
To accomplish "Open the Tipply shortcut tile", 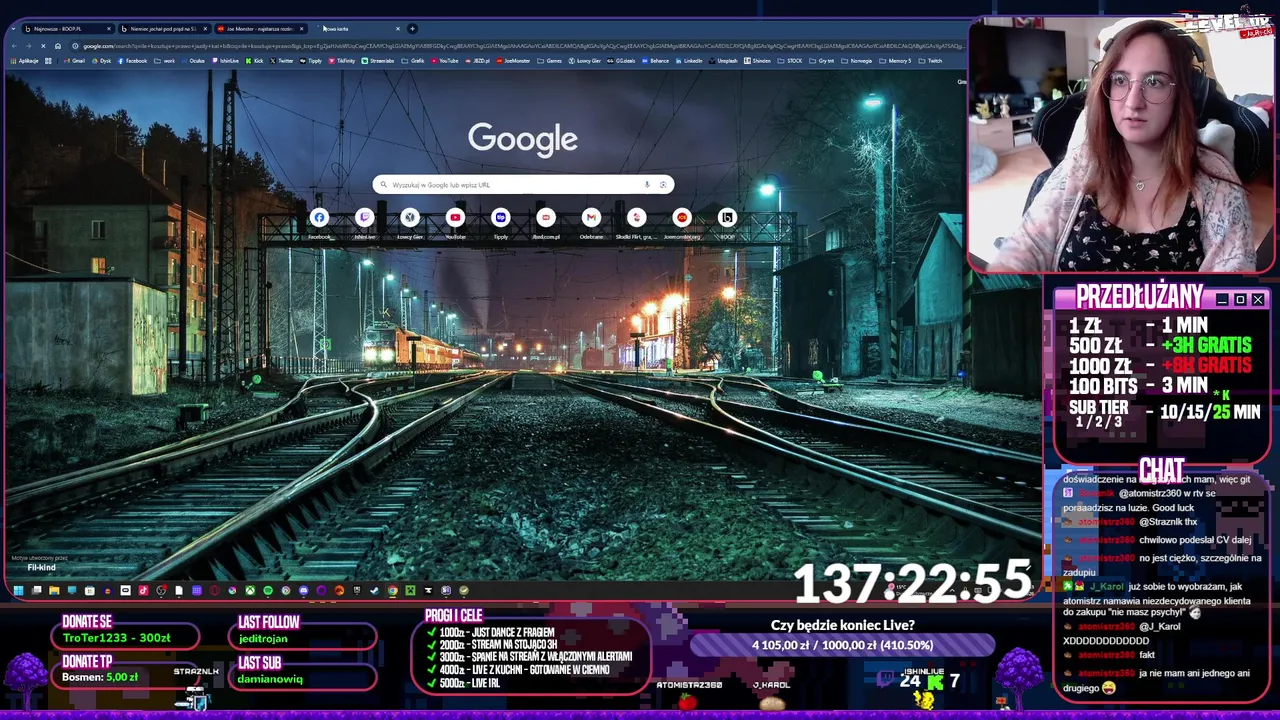I will click(x=500, y=222).
